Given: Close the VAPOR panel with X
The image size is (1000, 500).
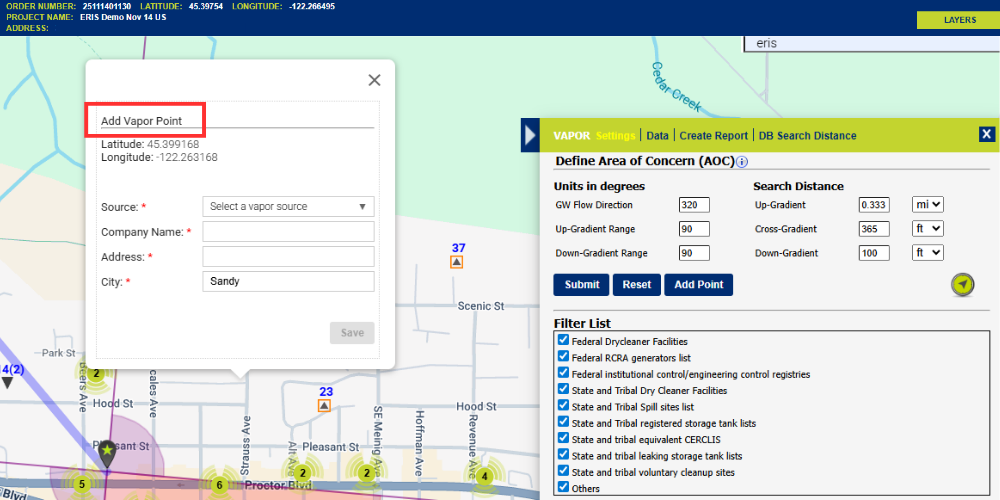Looking at the screenshot, I should tap(986, 135).
